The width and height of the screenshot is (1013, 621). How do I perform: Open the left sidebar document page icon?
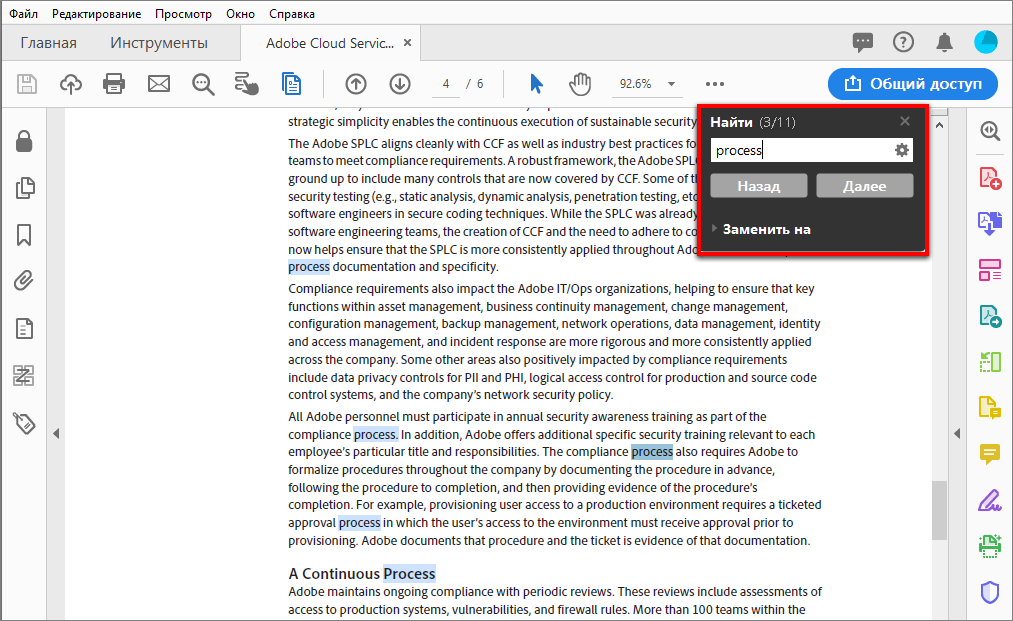click(x=24, y=328)
